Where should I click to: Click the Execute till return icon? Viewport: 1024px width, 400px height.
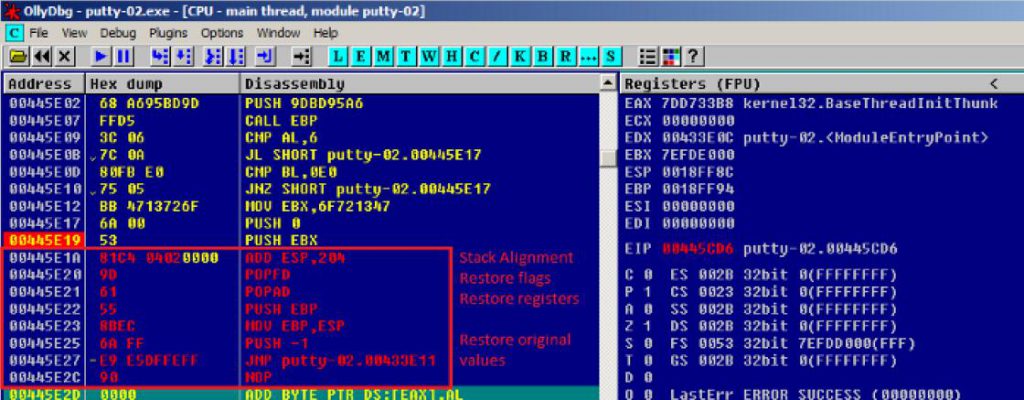point(264,57)
